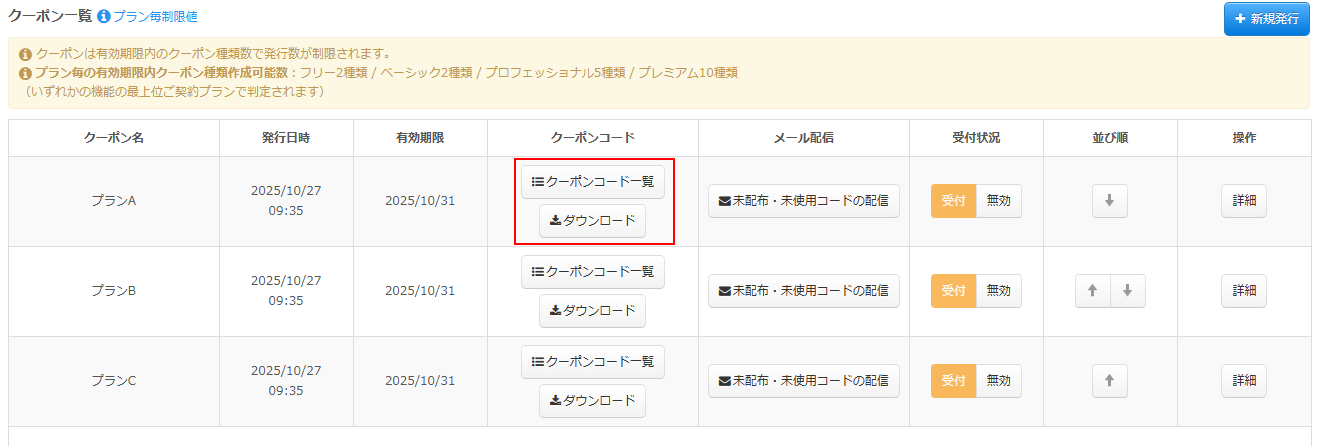Move プランC up with arrow icon
1320x446 pixels.
coord(1109,381)
